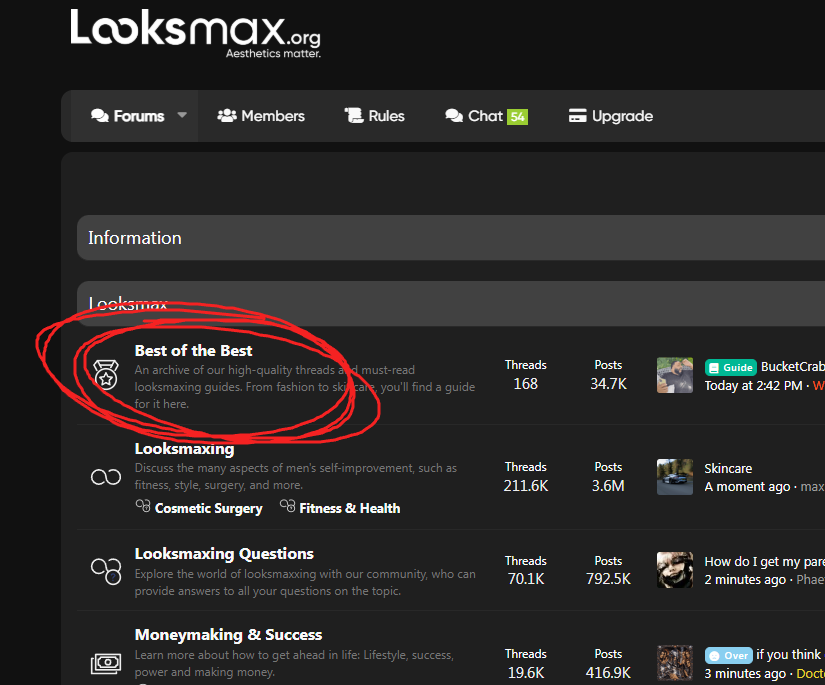Image resolution: width=825 pixels, height=685 pixels.
Task: Click the avatar in Looksmaxing Questions row
Action: (675, 570)
